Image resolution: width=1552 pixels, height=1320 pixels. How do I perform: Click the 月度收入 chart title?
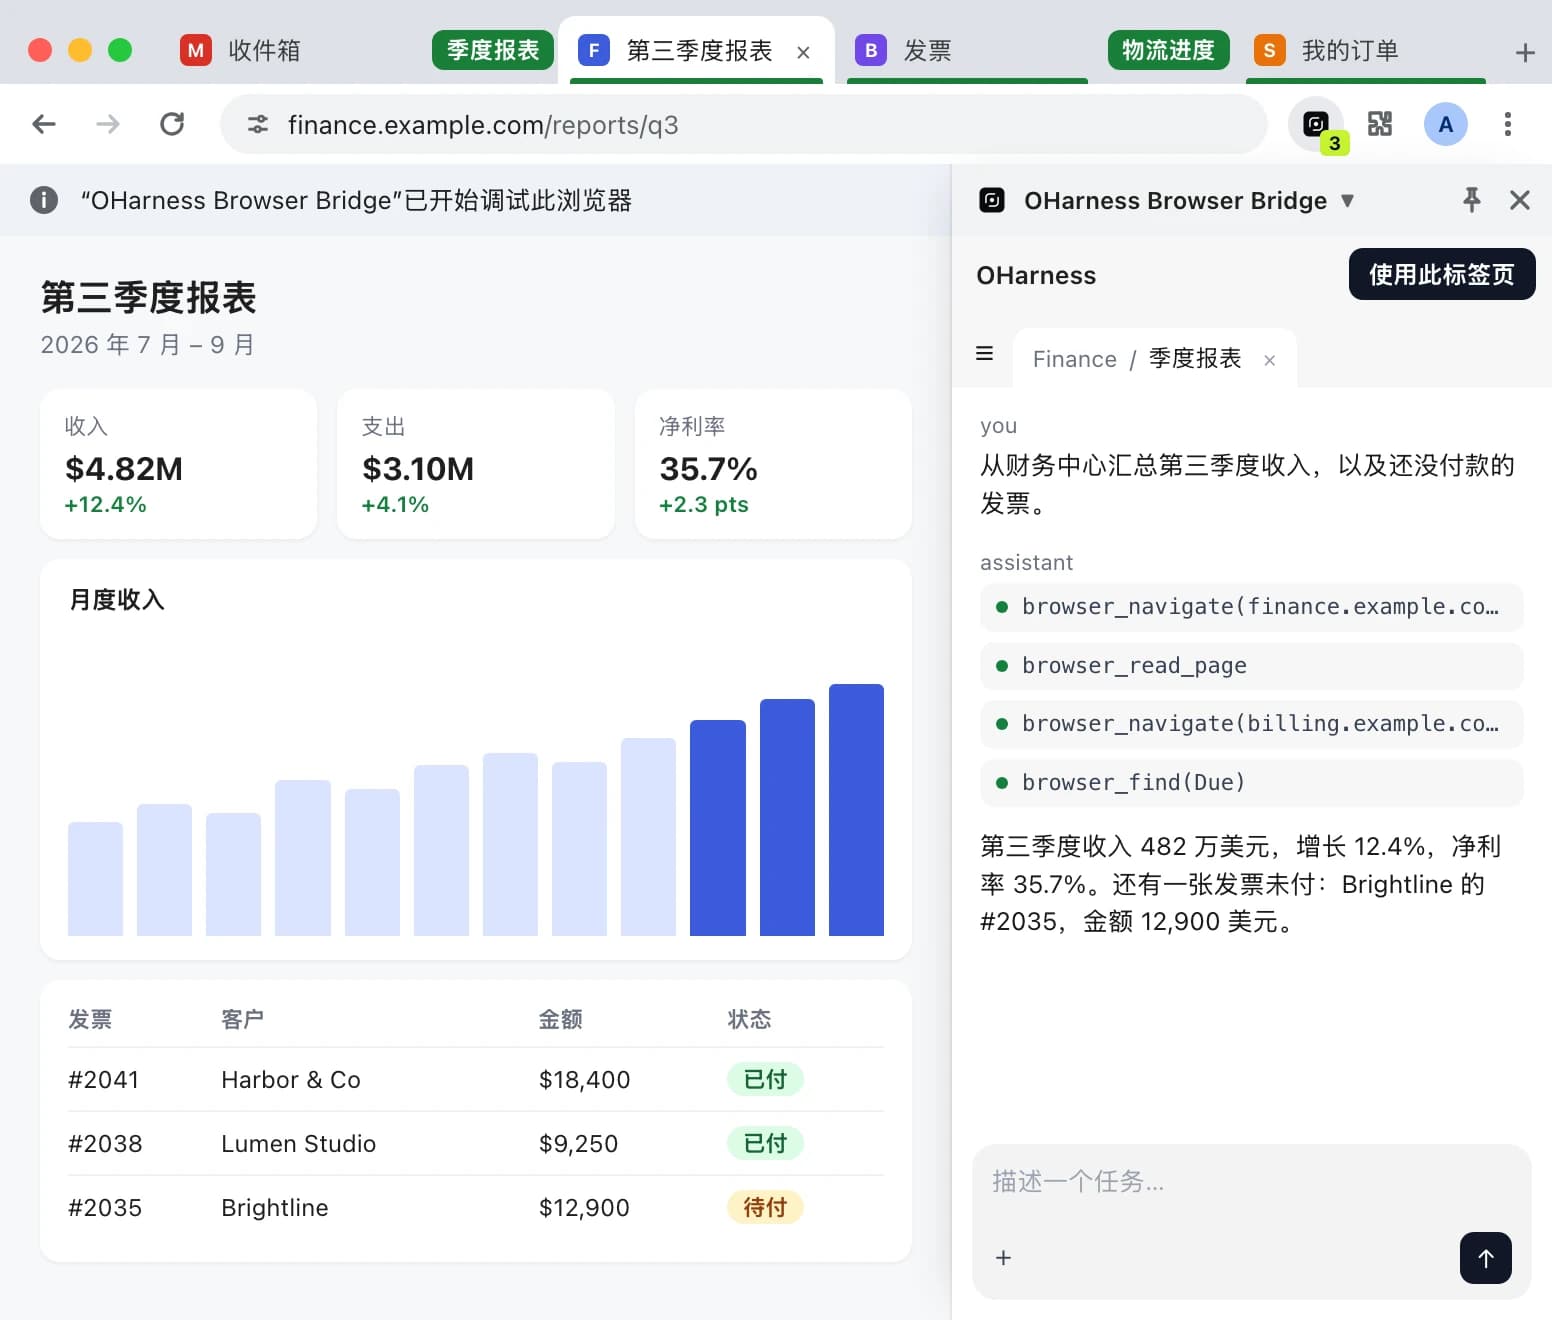(117, 600)
